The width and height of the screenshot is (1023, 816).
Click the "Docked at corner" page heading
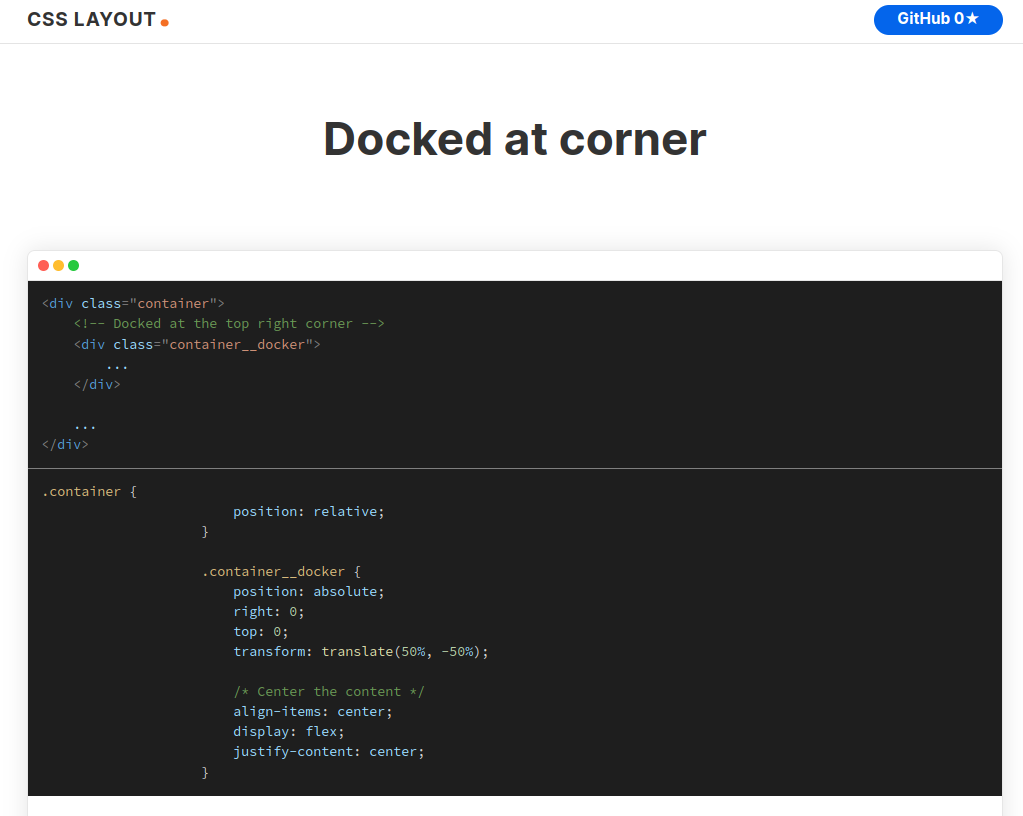coord(515,139)
